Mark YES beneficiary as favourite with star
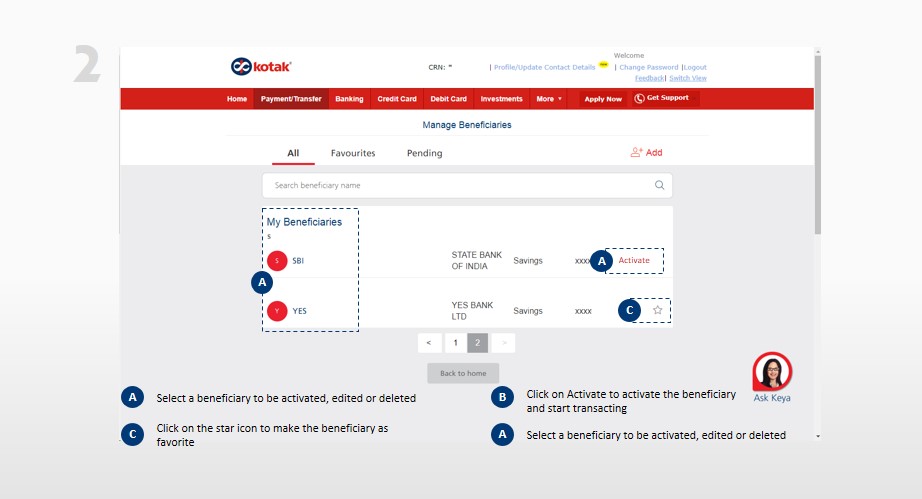 pyautogui.click(x=657, y=310)
